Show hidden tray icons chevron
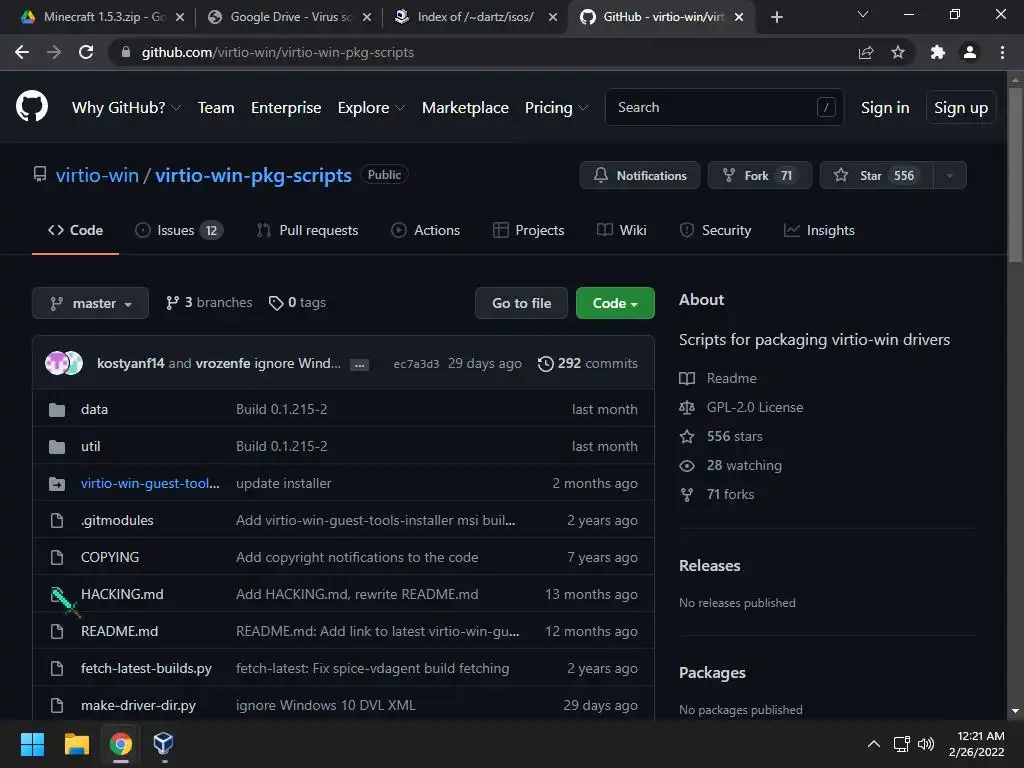This screenshot has height=768, width=1024. pos(873,744)
